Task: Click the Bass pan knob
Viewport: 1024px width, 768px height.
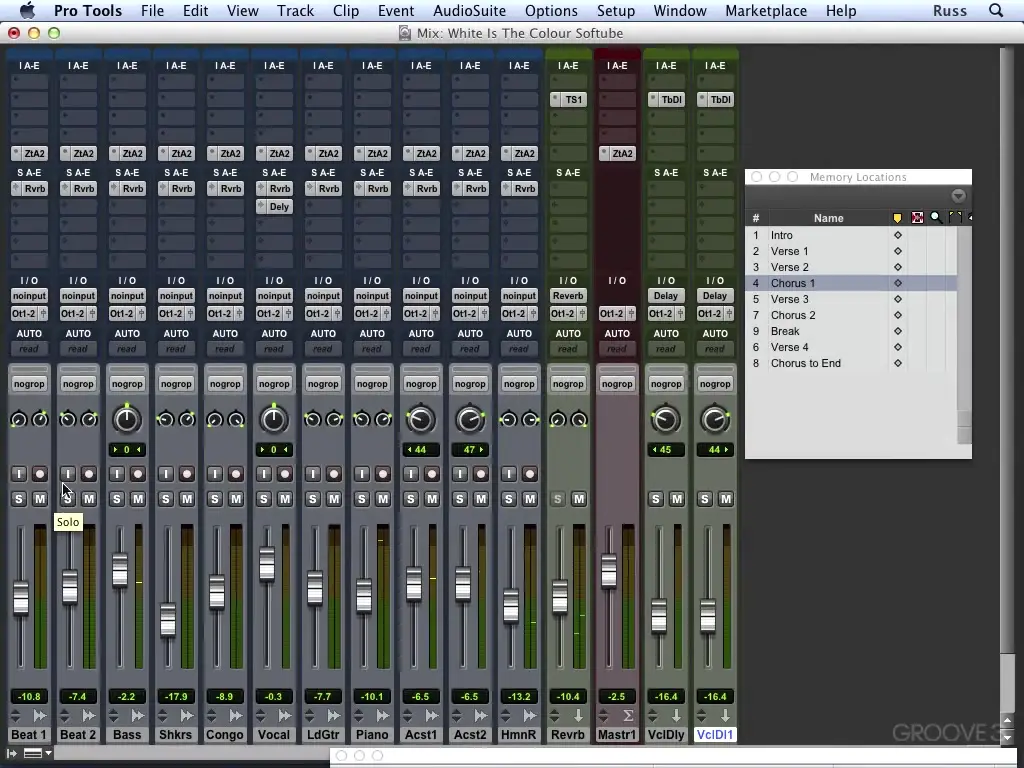Action: pos(127,419)
